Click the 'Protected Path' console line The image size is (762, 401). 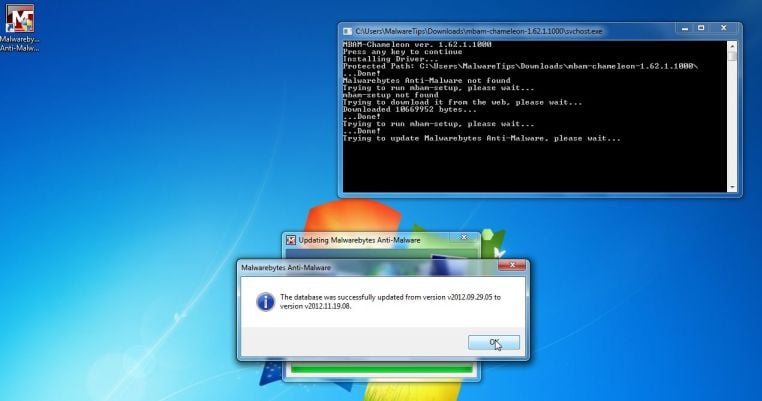(x=520, y=66)
